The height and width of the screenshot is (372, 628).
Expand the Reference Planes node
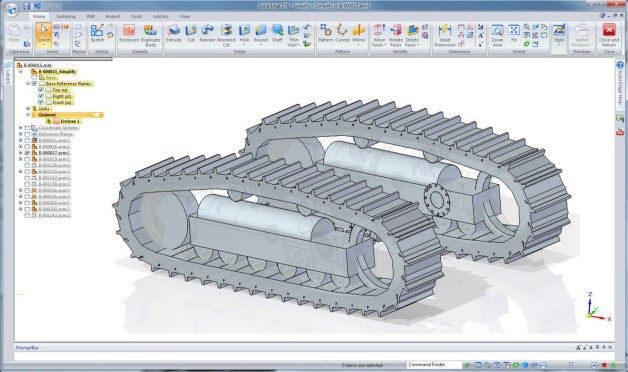click(20, 134)
